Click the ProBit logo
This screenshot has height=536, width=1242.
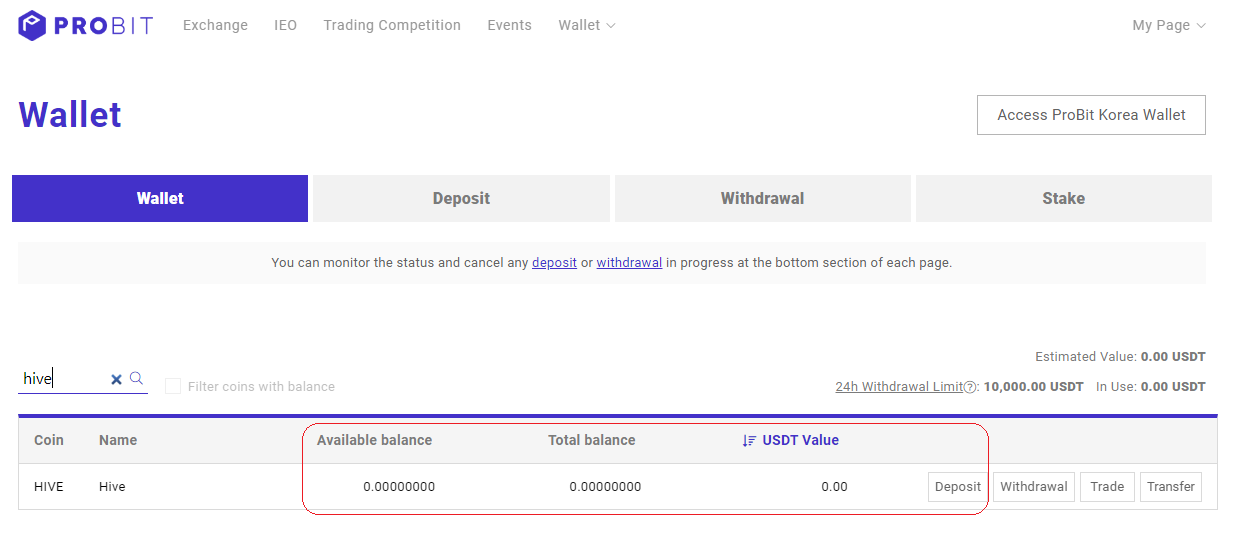click(x=86, y=25)
